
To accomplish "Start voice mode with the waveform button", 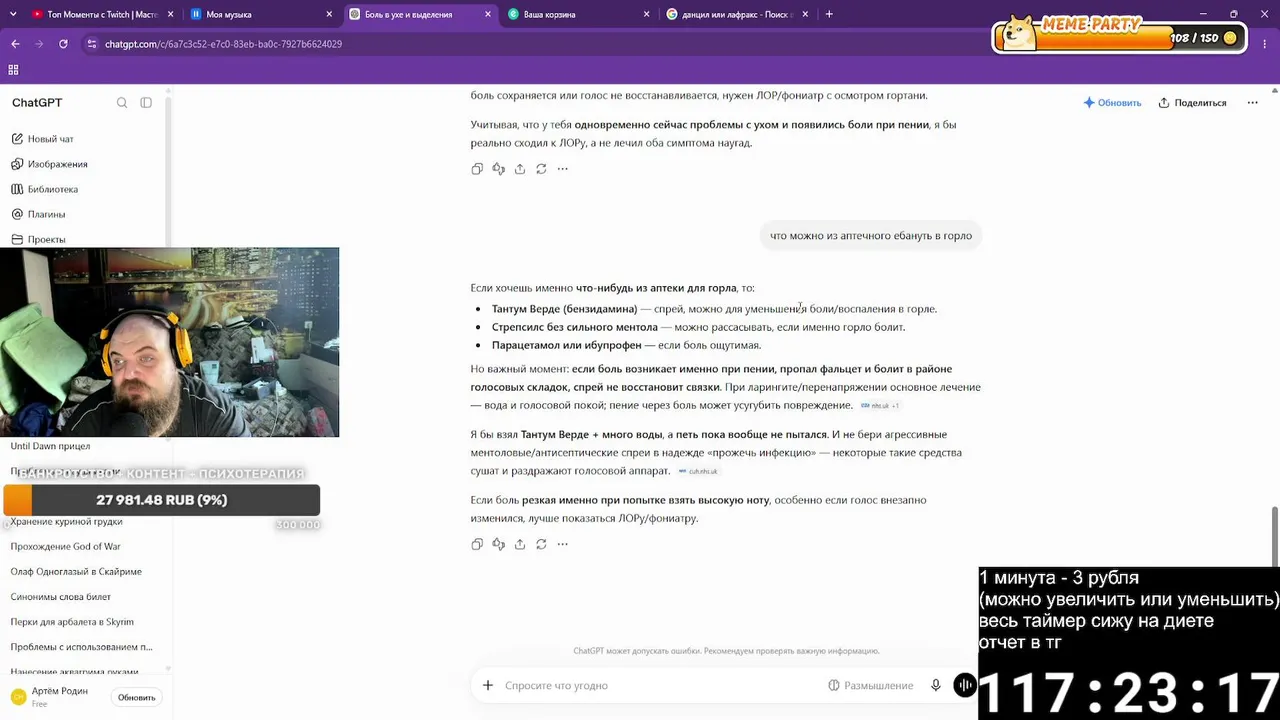I will point(965,685).
